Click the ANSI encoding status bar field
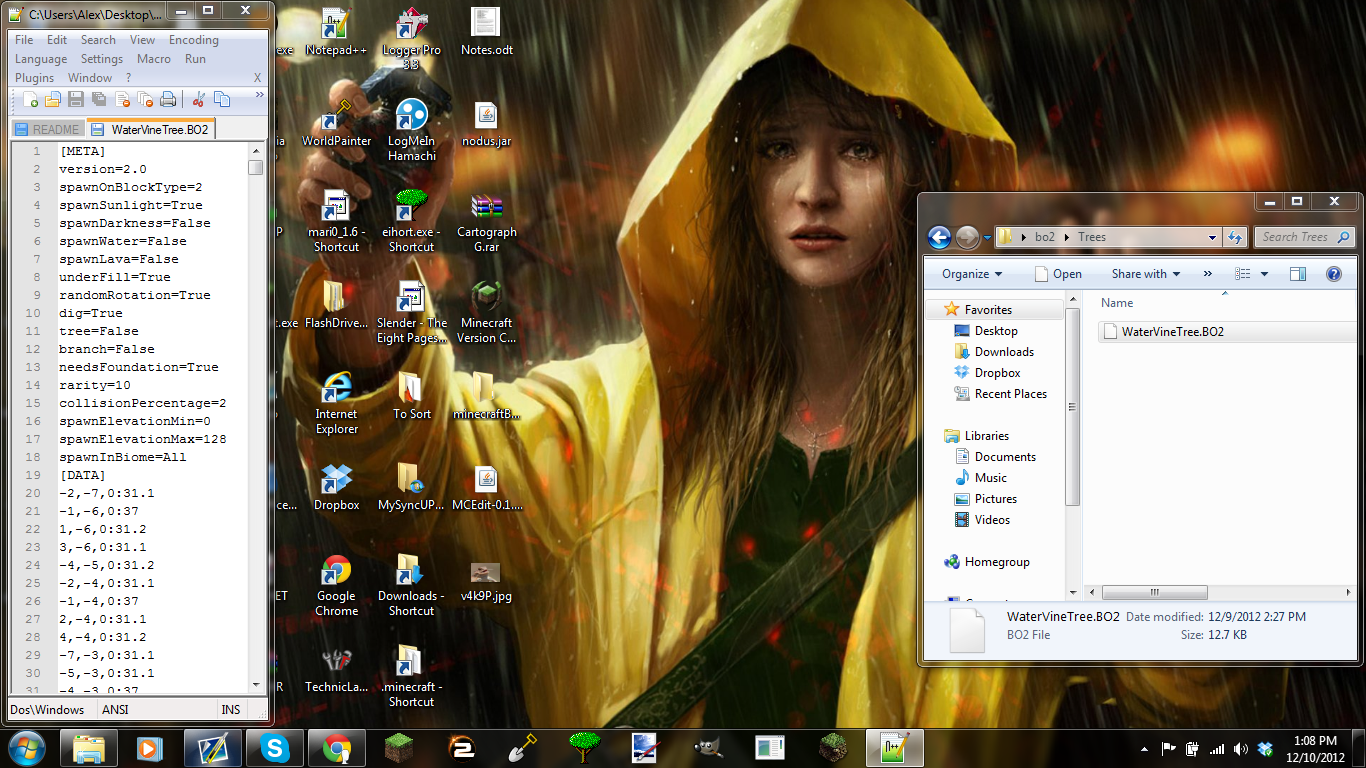The height and width of the screenshot is (768, 1366). [x=115, y=709]
